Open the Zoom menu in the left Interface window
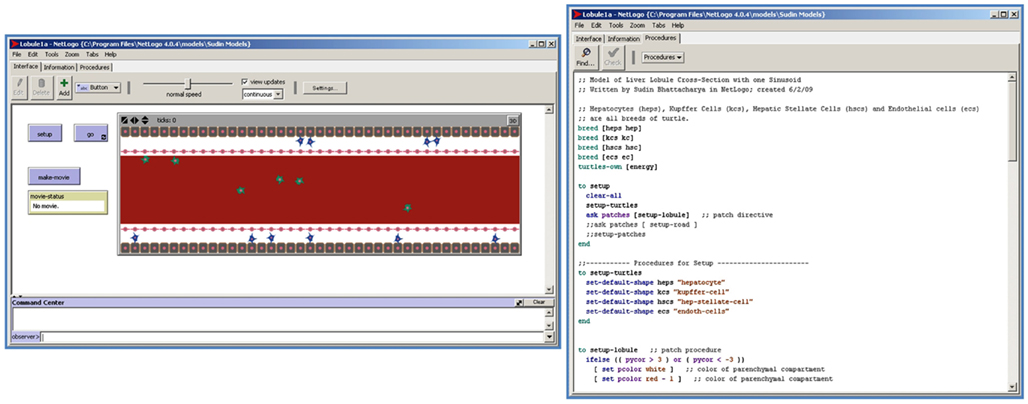 (72, 54)
